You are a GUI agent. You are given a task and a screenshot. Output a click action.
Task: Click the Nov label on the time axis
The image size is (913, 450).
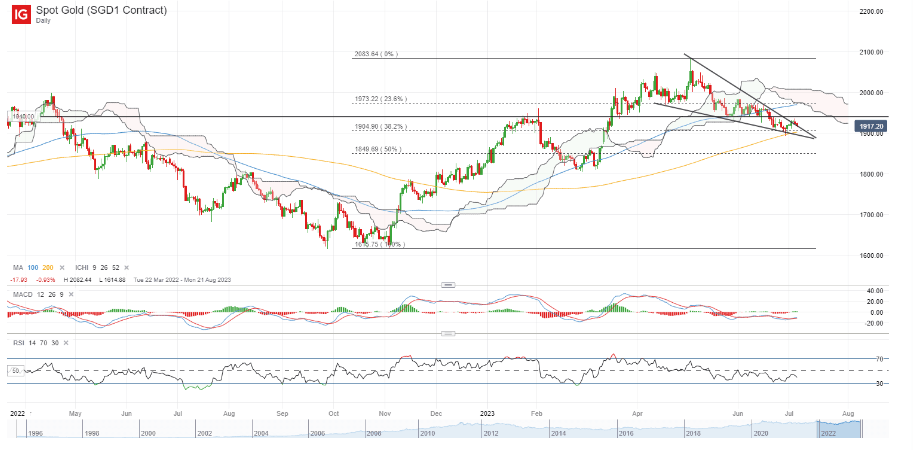[384, 413]
